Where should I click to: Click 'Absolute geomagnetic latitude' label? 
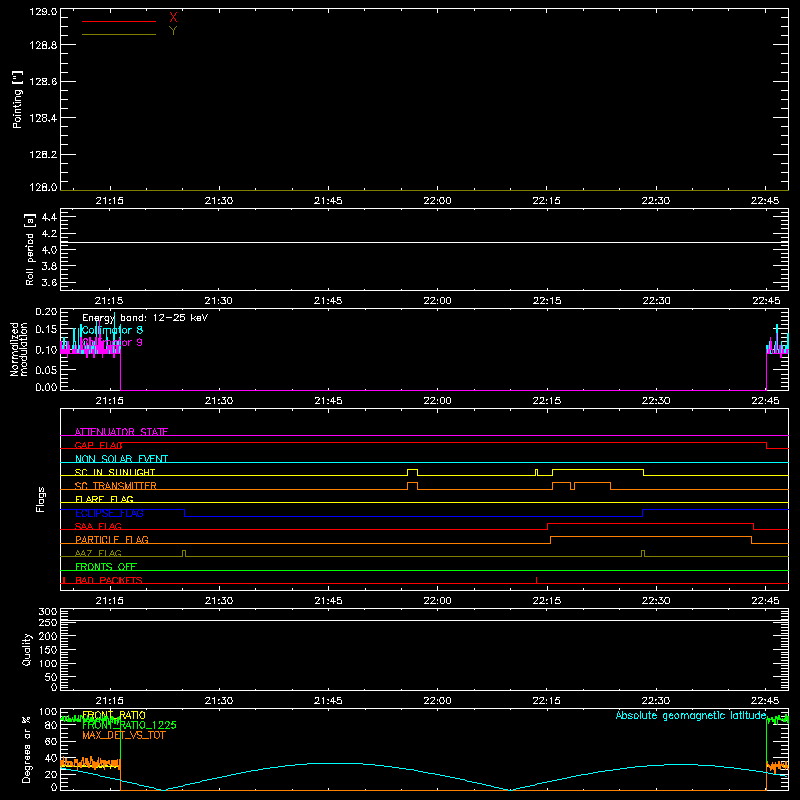click(x=691, y=715)
